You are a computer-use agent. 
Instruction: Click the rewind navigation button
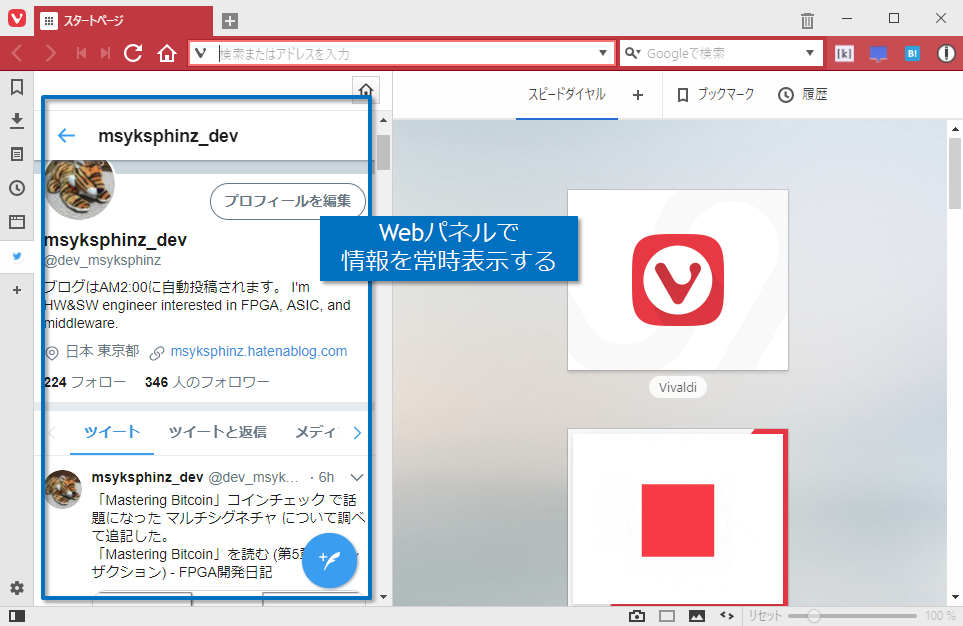pyautogui.click(x=81, y=53)
